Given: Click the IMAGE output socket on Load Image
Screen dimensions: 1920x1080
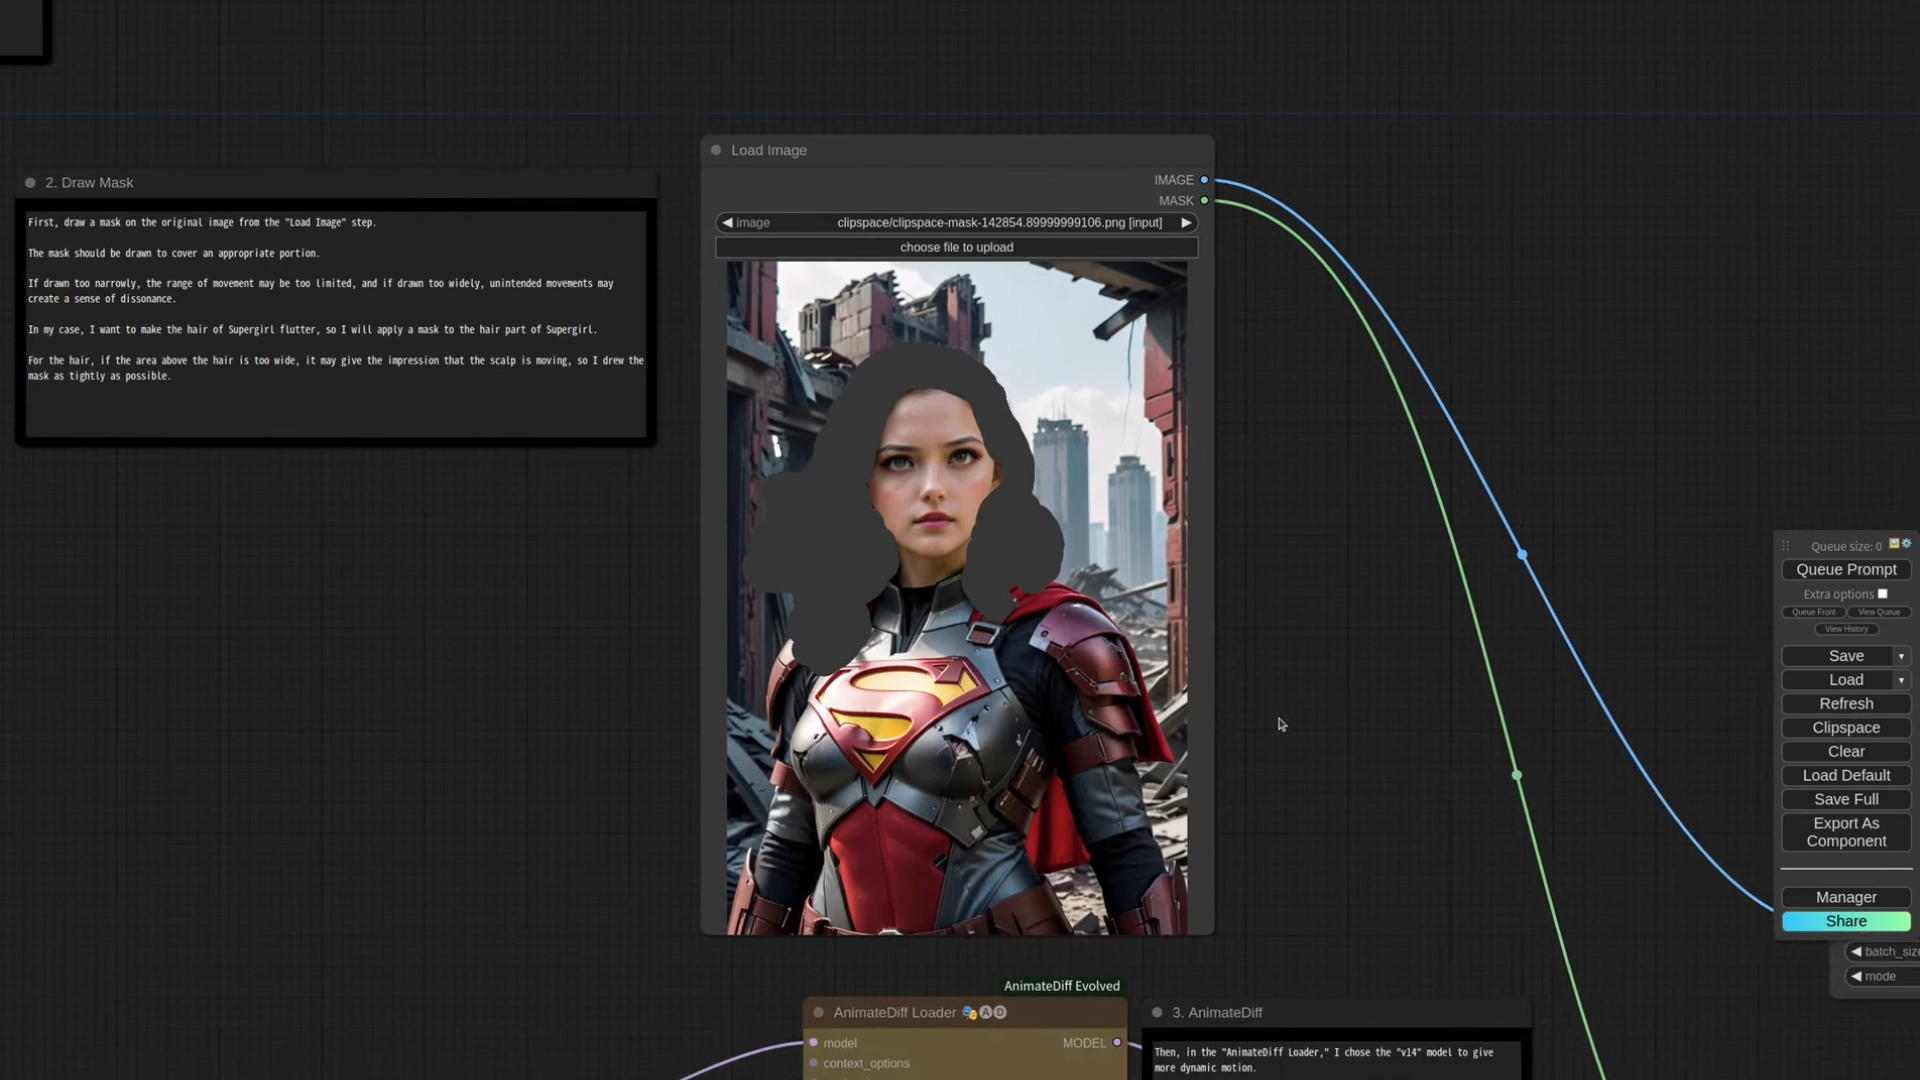Looking at the screenshot, I should tap(1204, 180).
